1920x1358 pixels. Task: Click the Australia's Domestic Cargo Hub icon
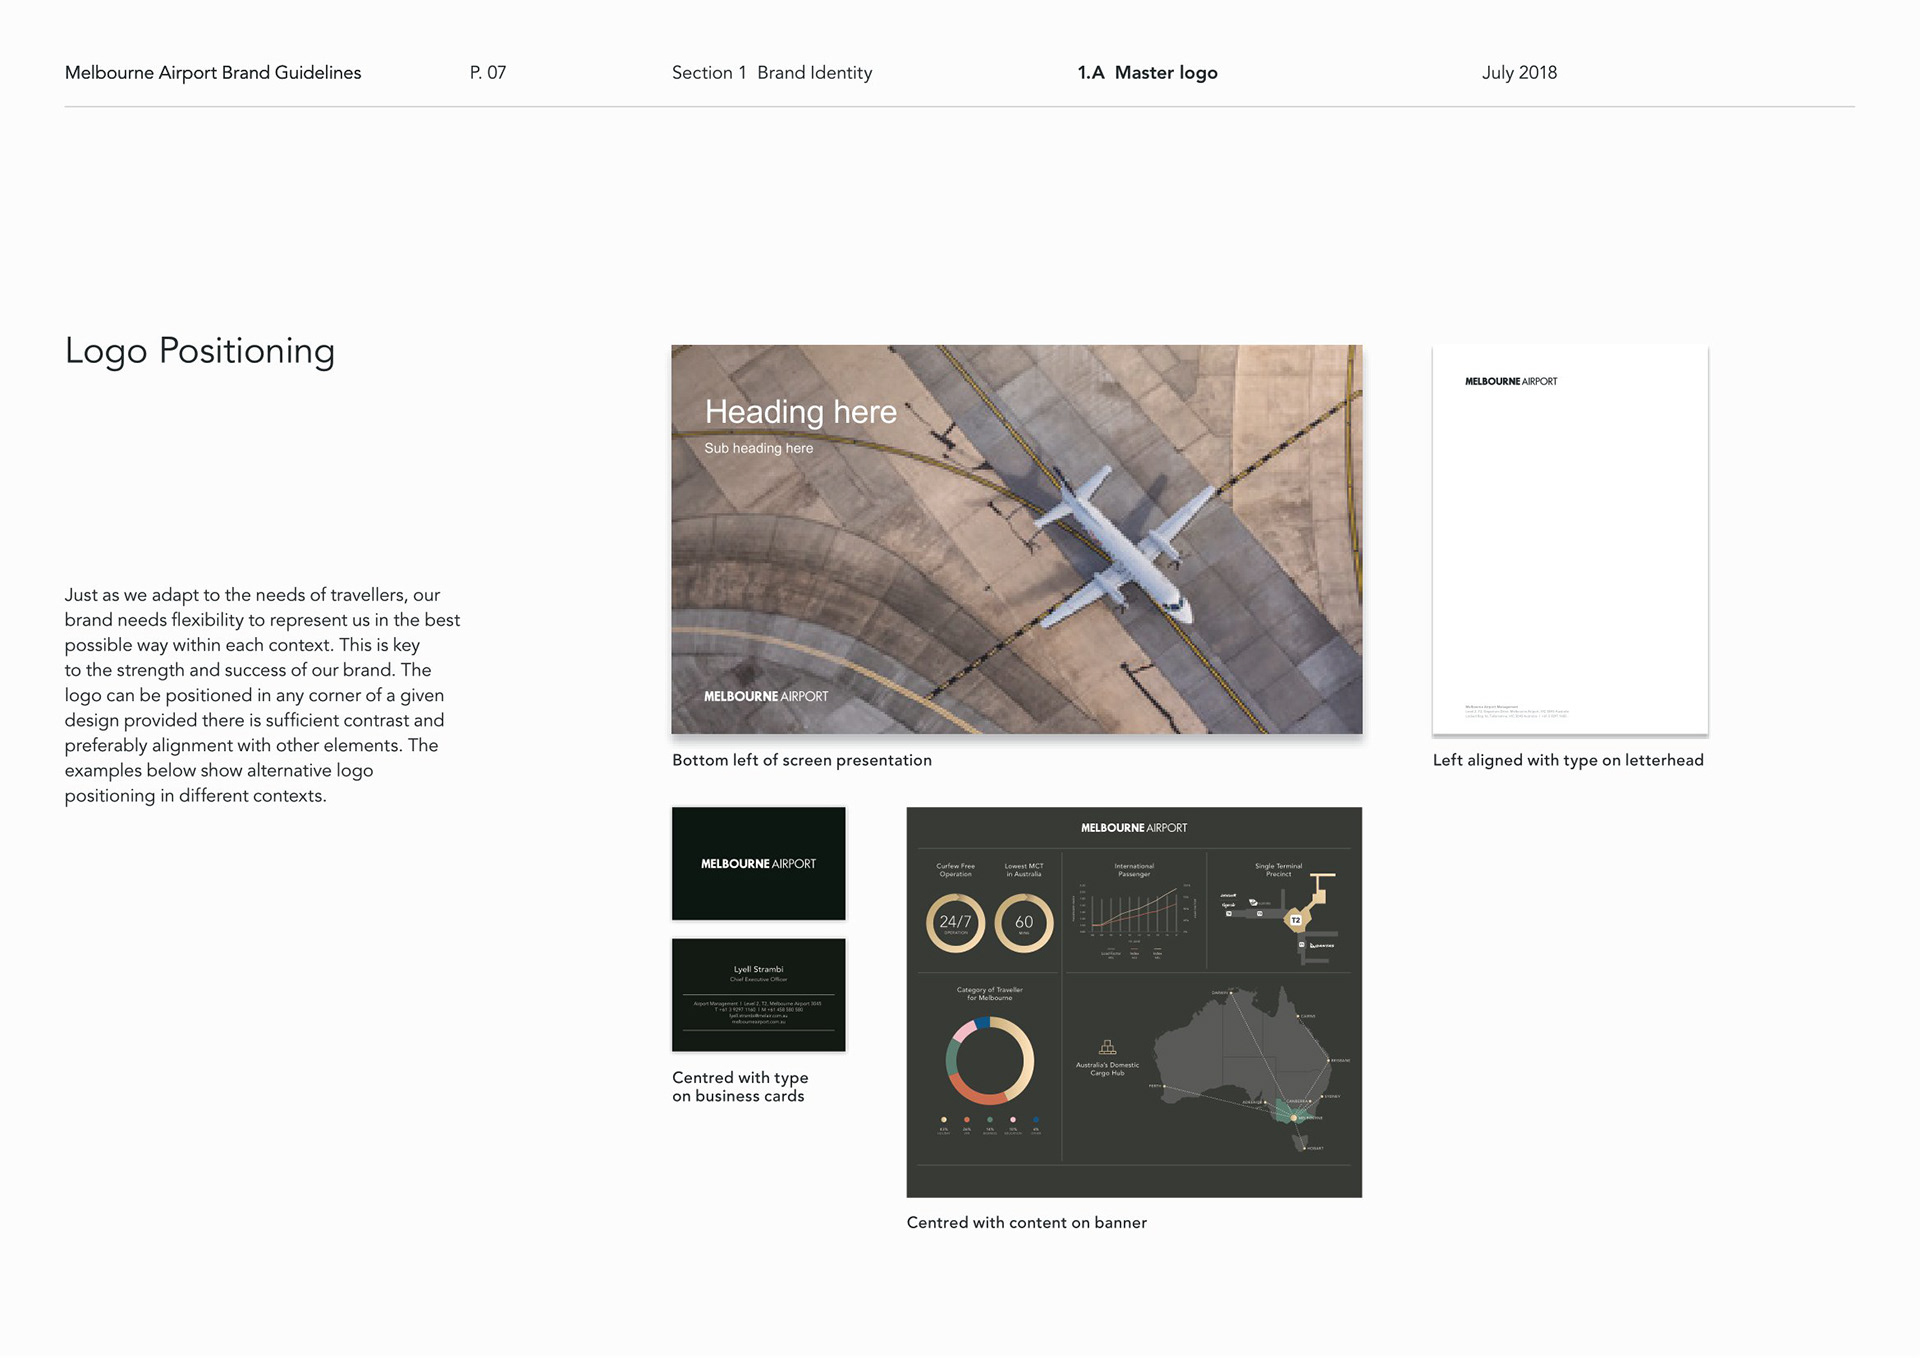click(x=1107, y=1047)
